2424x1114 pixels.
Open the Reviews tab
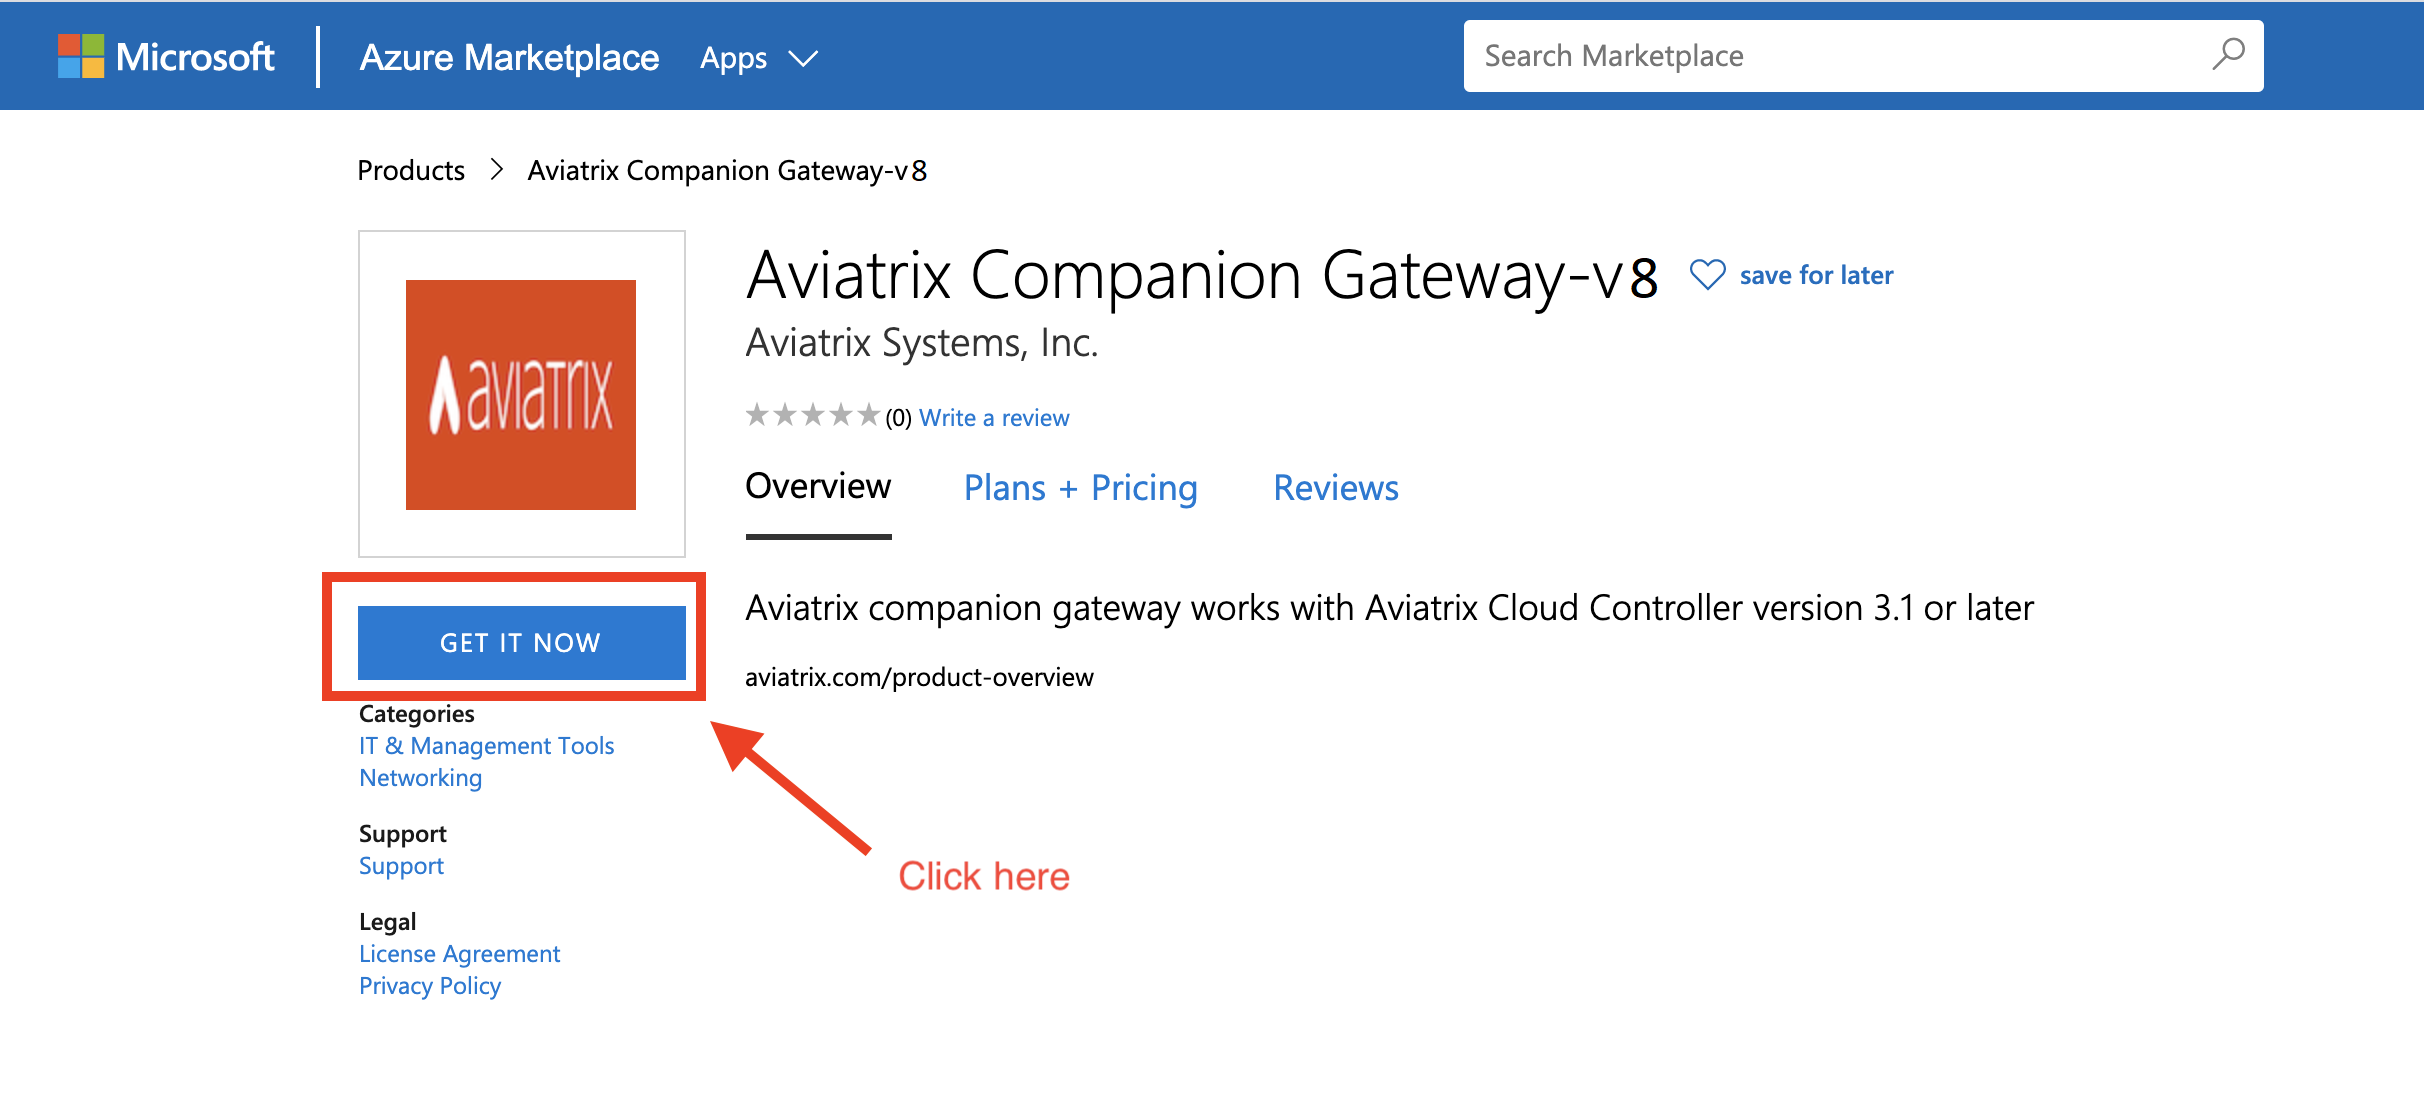coord(1335,488)
